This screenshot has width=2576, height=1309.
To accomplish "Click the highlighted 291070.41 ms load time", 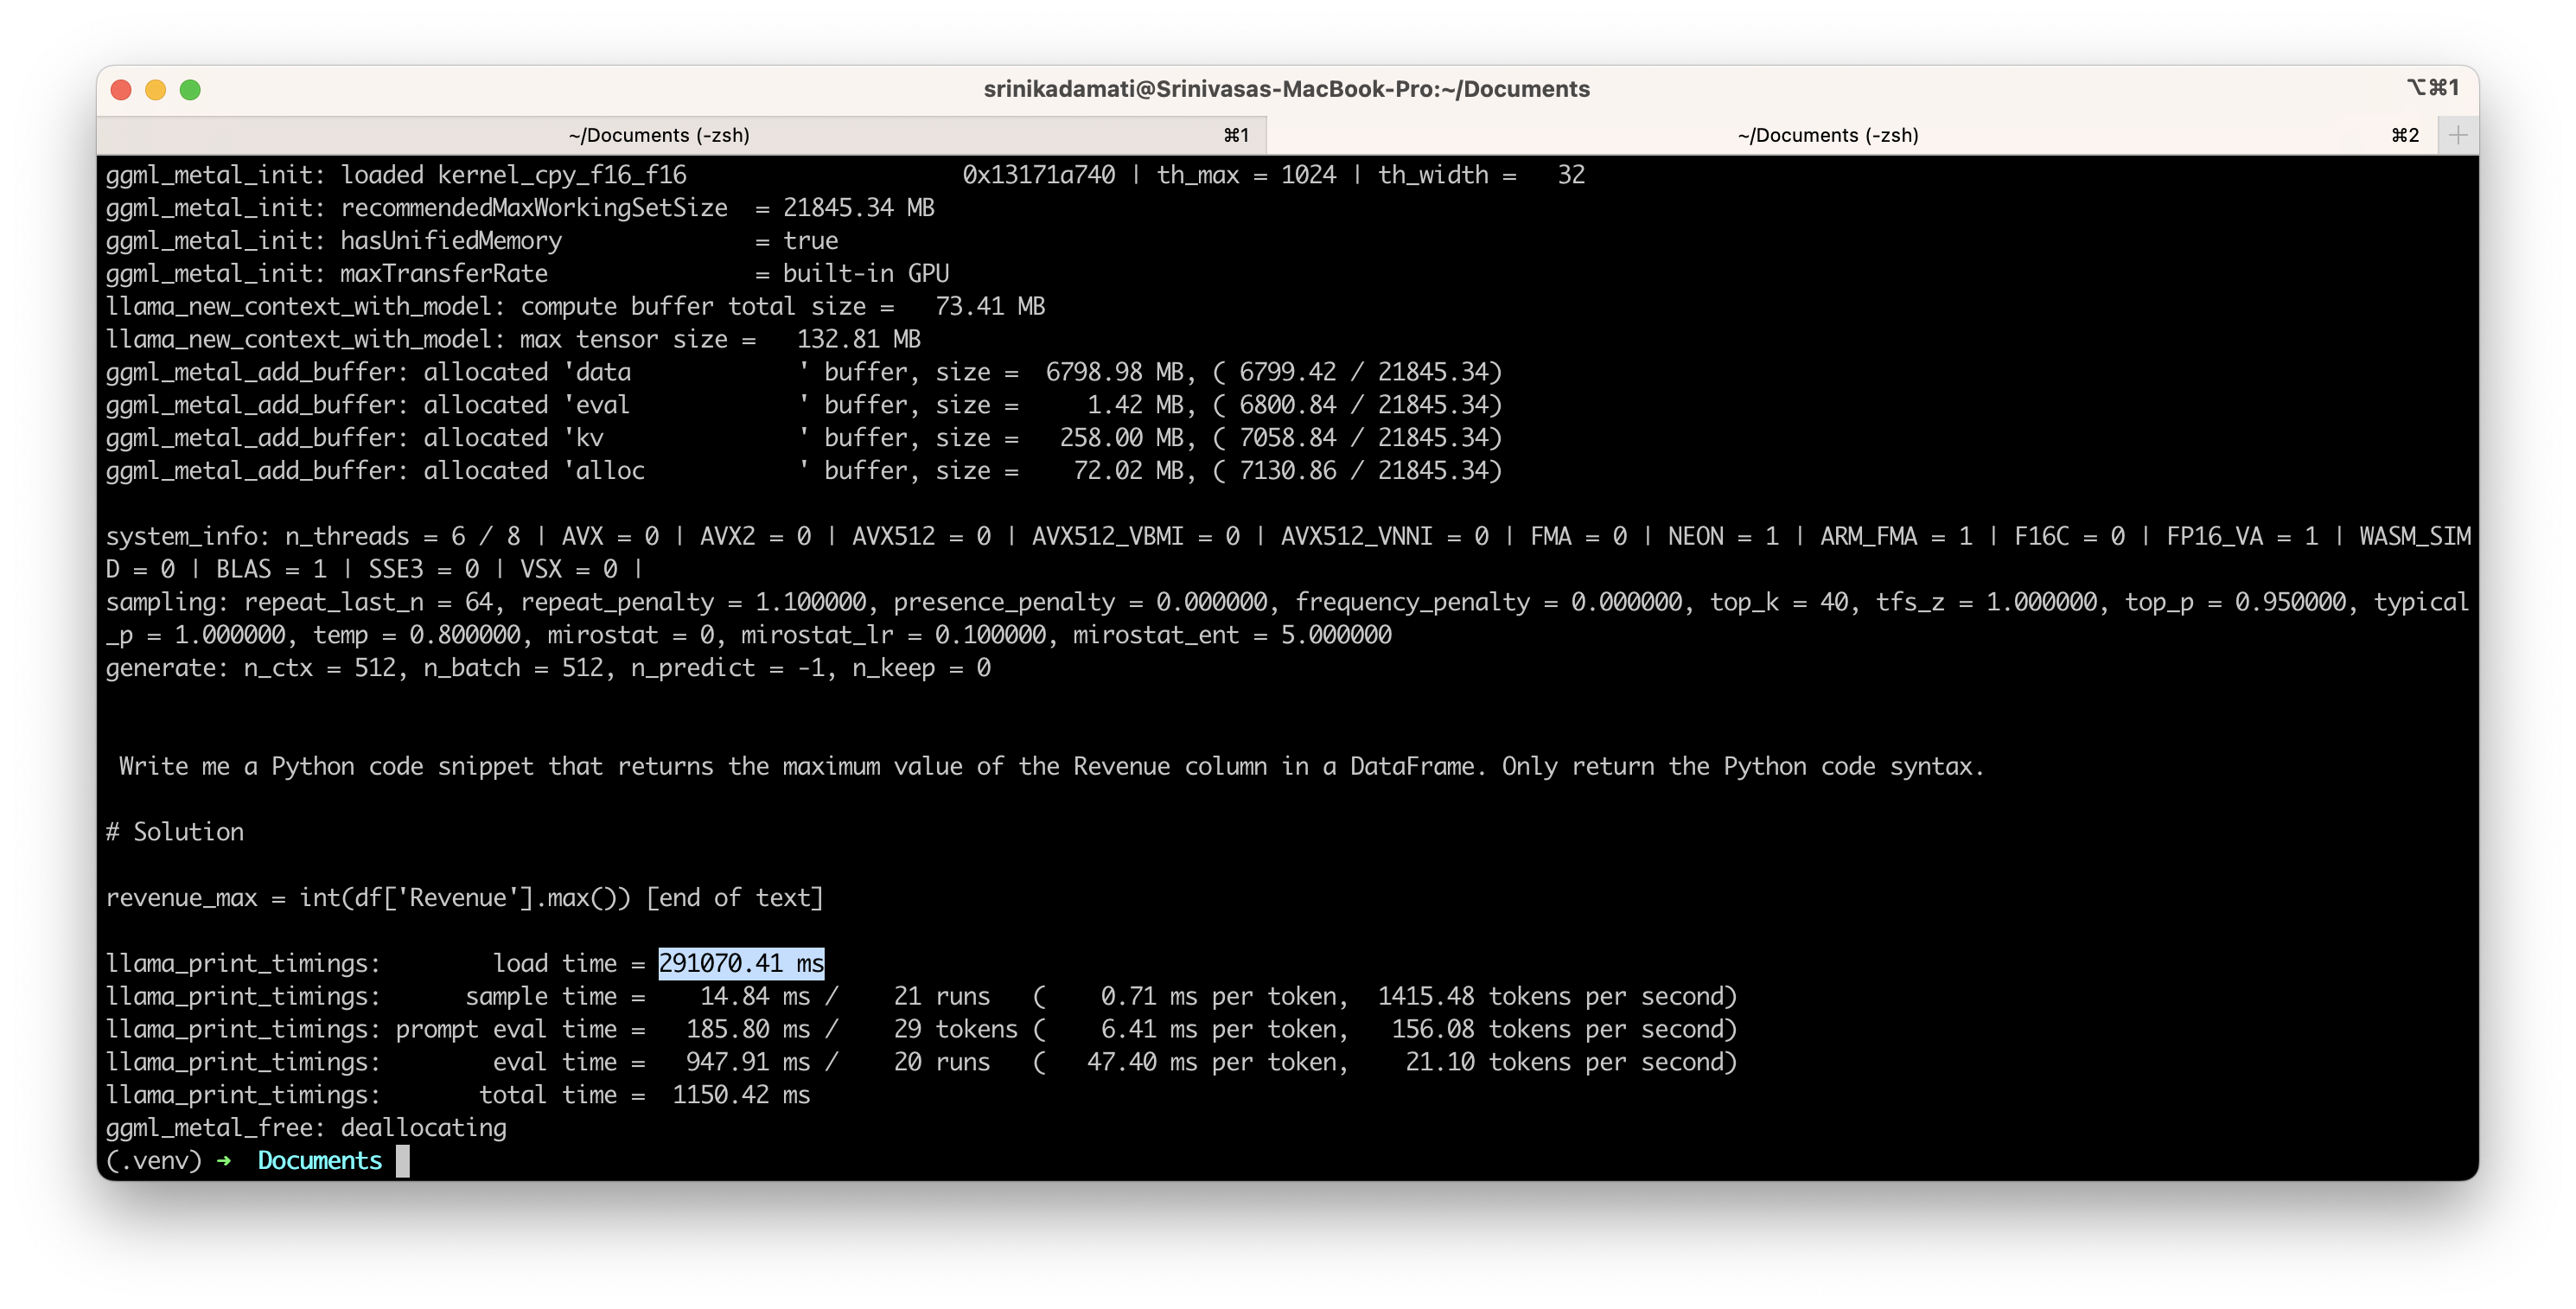I will [741, 963].
